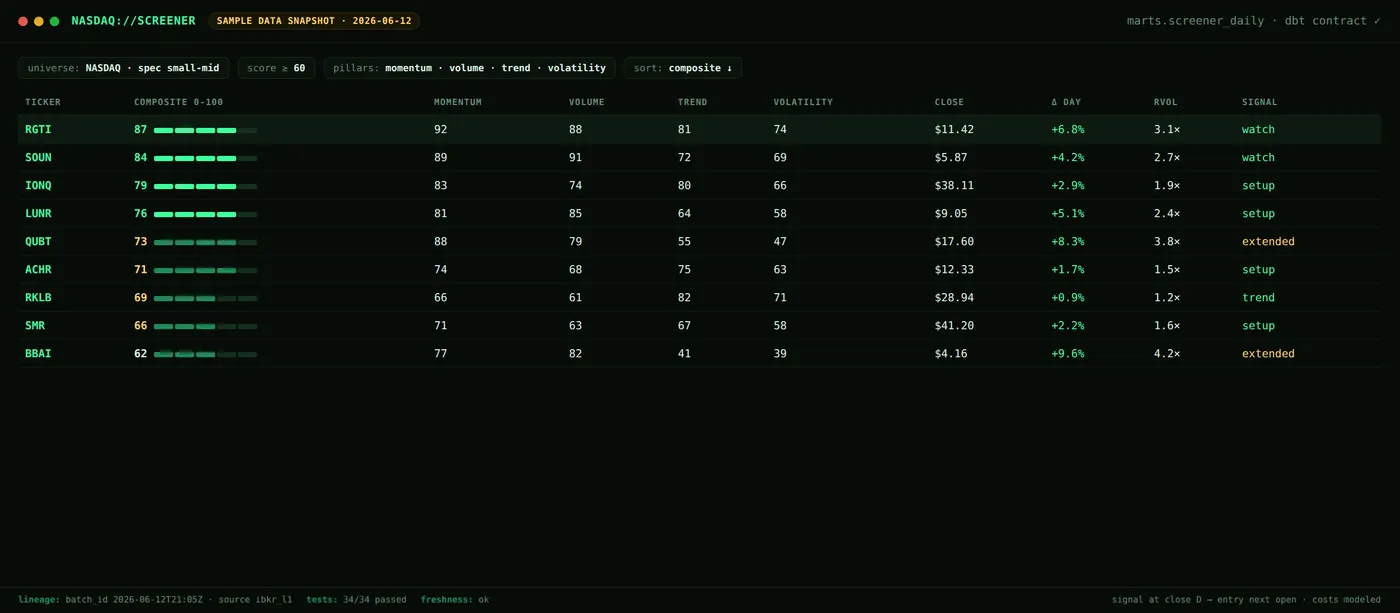Click signal at close D footer note
Screen dimensions: 1400x613
pyautogui.click(x=1247, y=600)
